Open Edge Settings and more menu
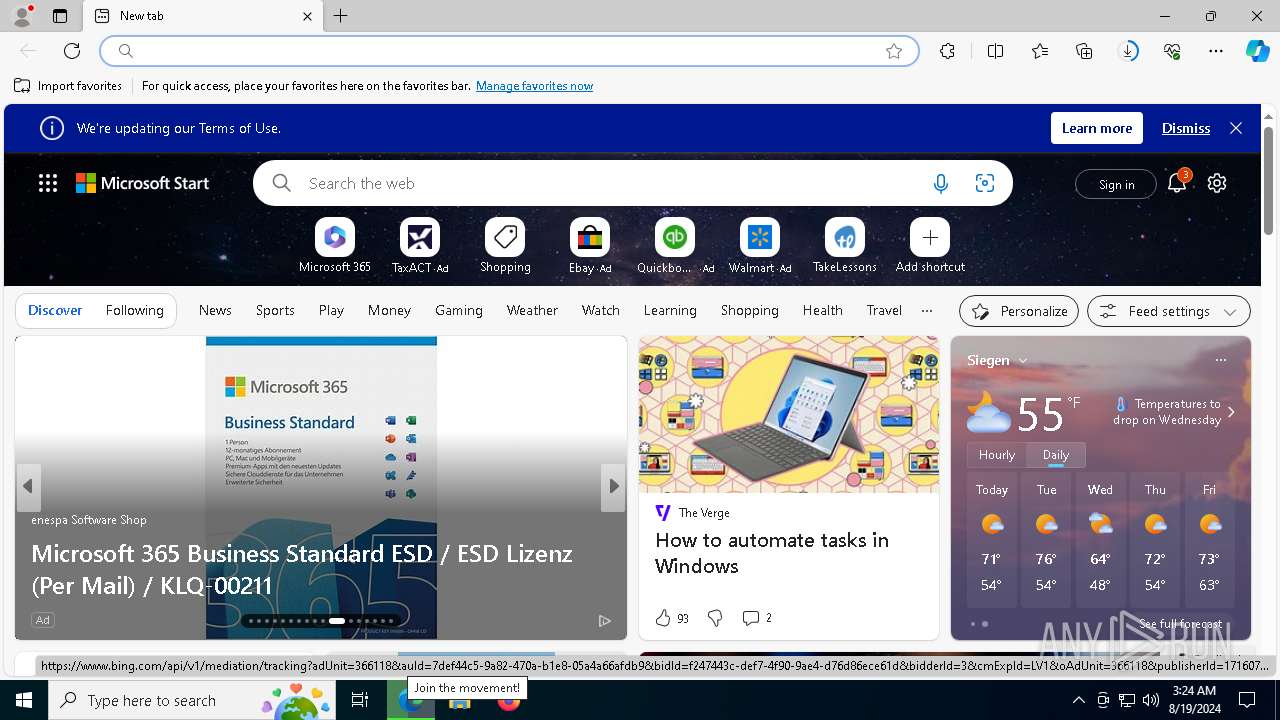 click(x=1216, y=51)
